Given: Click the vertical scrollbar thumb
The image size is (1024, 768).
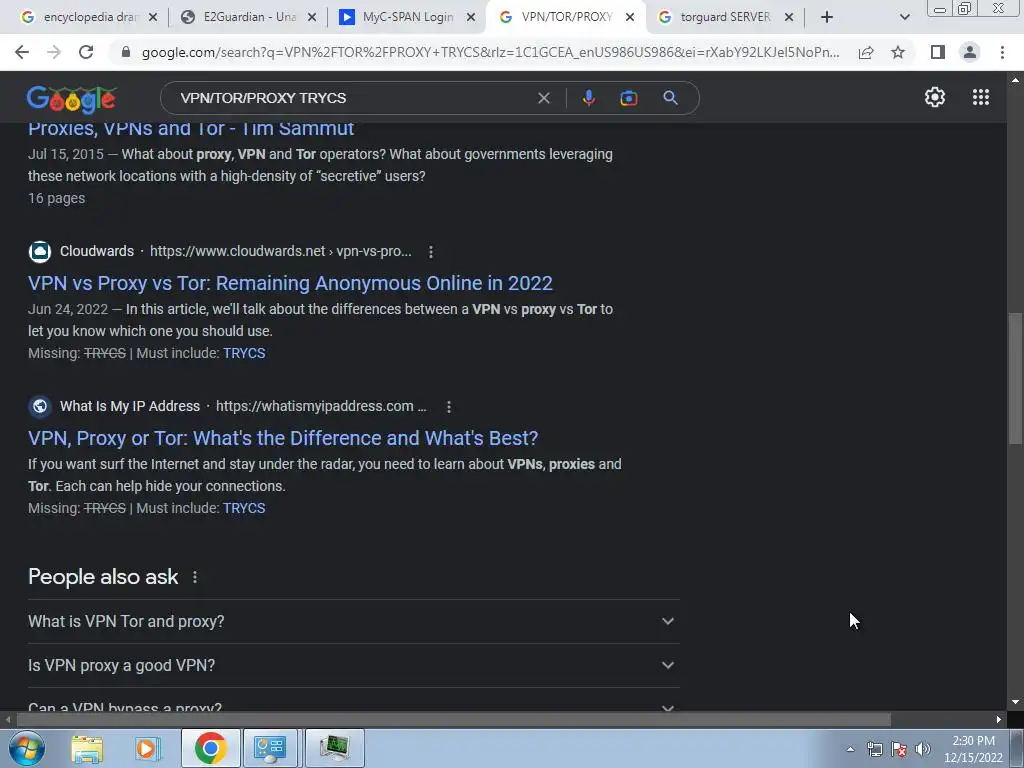Looking at the screenshot, I should click(1014, 379).
